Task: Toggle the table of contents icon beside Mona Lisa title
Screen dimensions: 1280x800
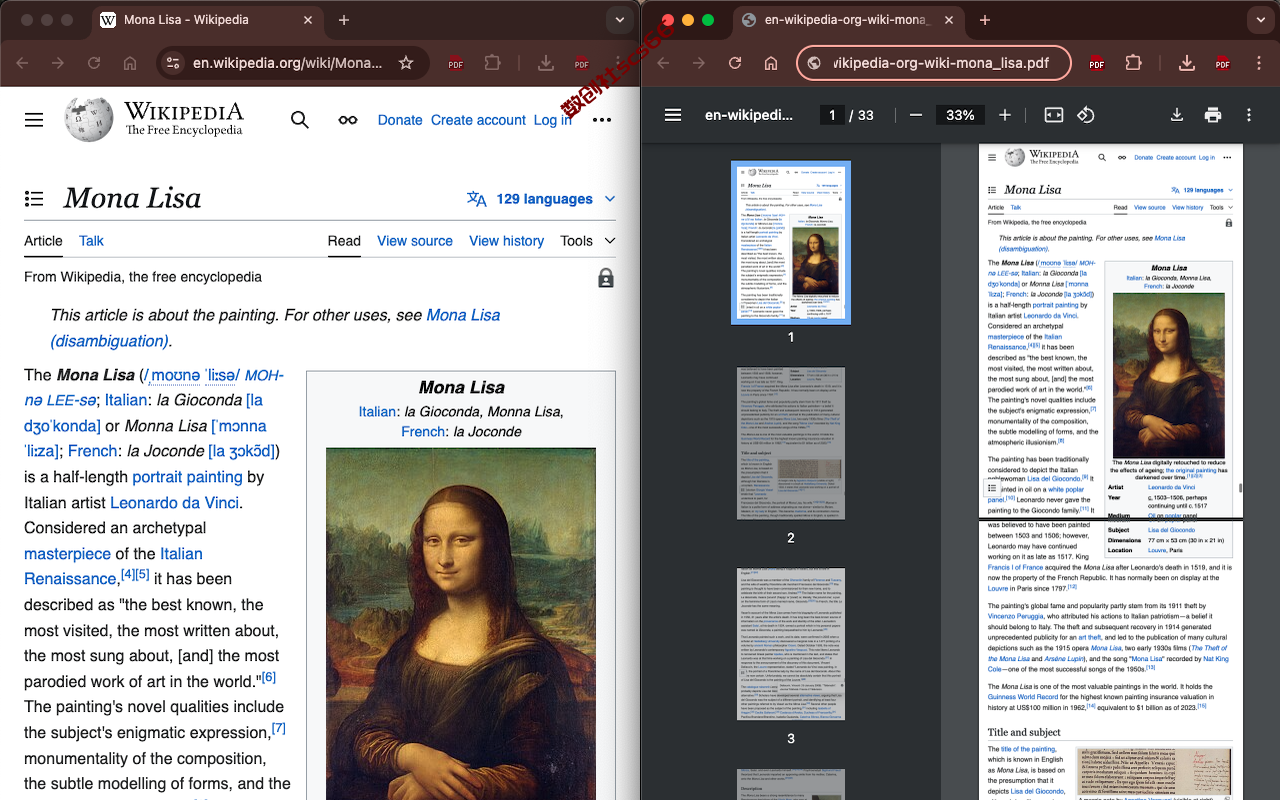Action: click(34, 199)
